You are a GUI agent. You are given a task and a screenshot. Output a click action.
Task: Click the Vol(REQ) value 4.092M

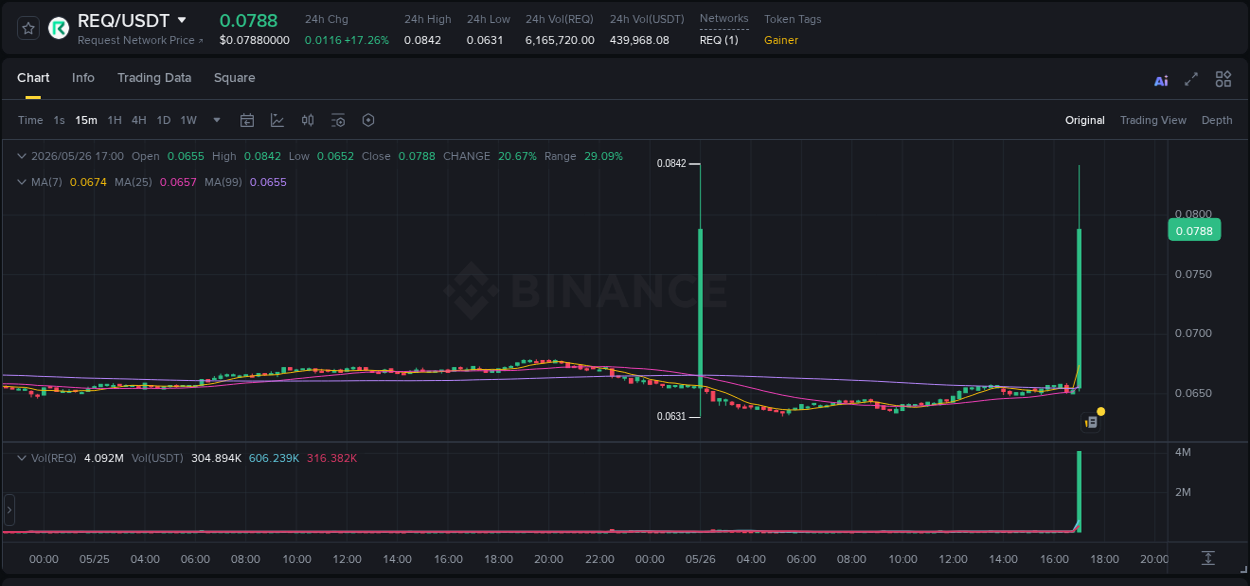[104, 458]
